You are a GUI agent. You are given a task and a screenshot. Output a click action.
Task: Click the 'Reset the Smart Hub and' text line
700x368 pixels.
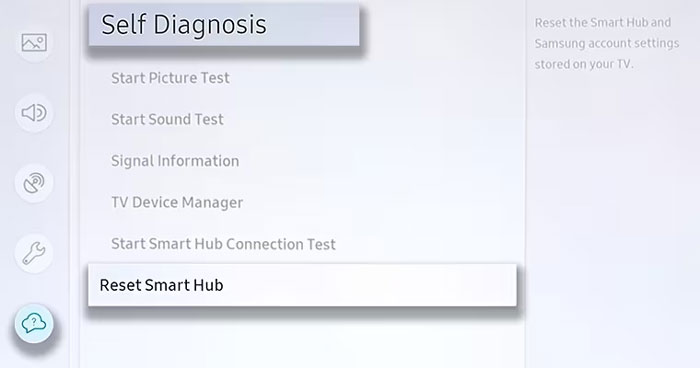(x=603, y=23)
